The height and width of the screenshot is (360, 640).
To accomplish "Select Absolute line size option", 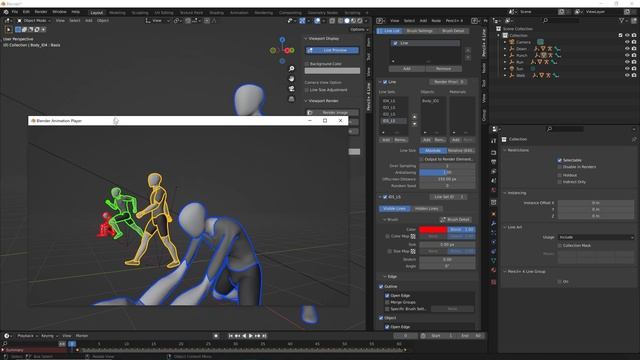I will click(x=433, y=151).
